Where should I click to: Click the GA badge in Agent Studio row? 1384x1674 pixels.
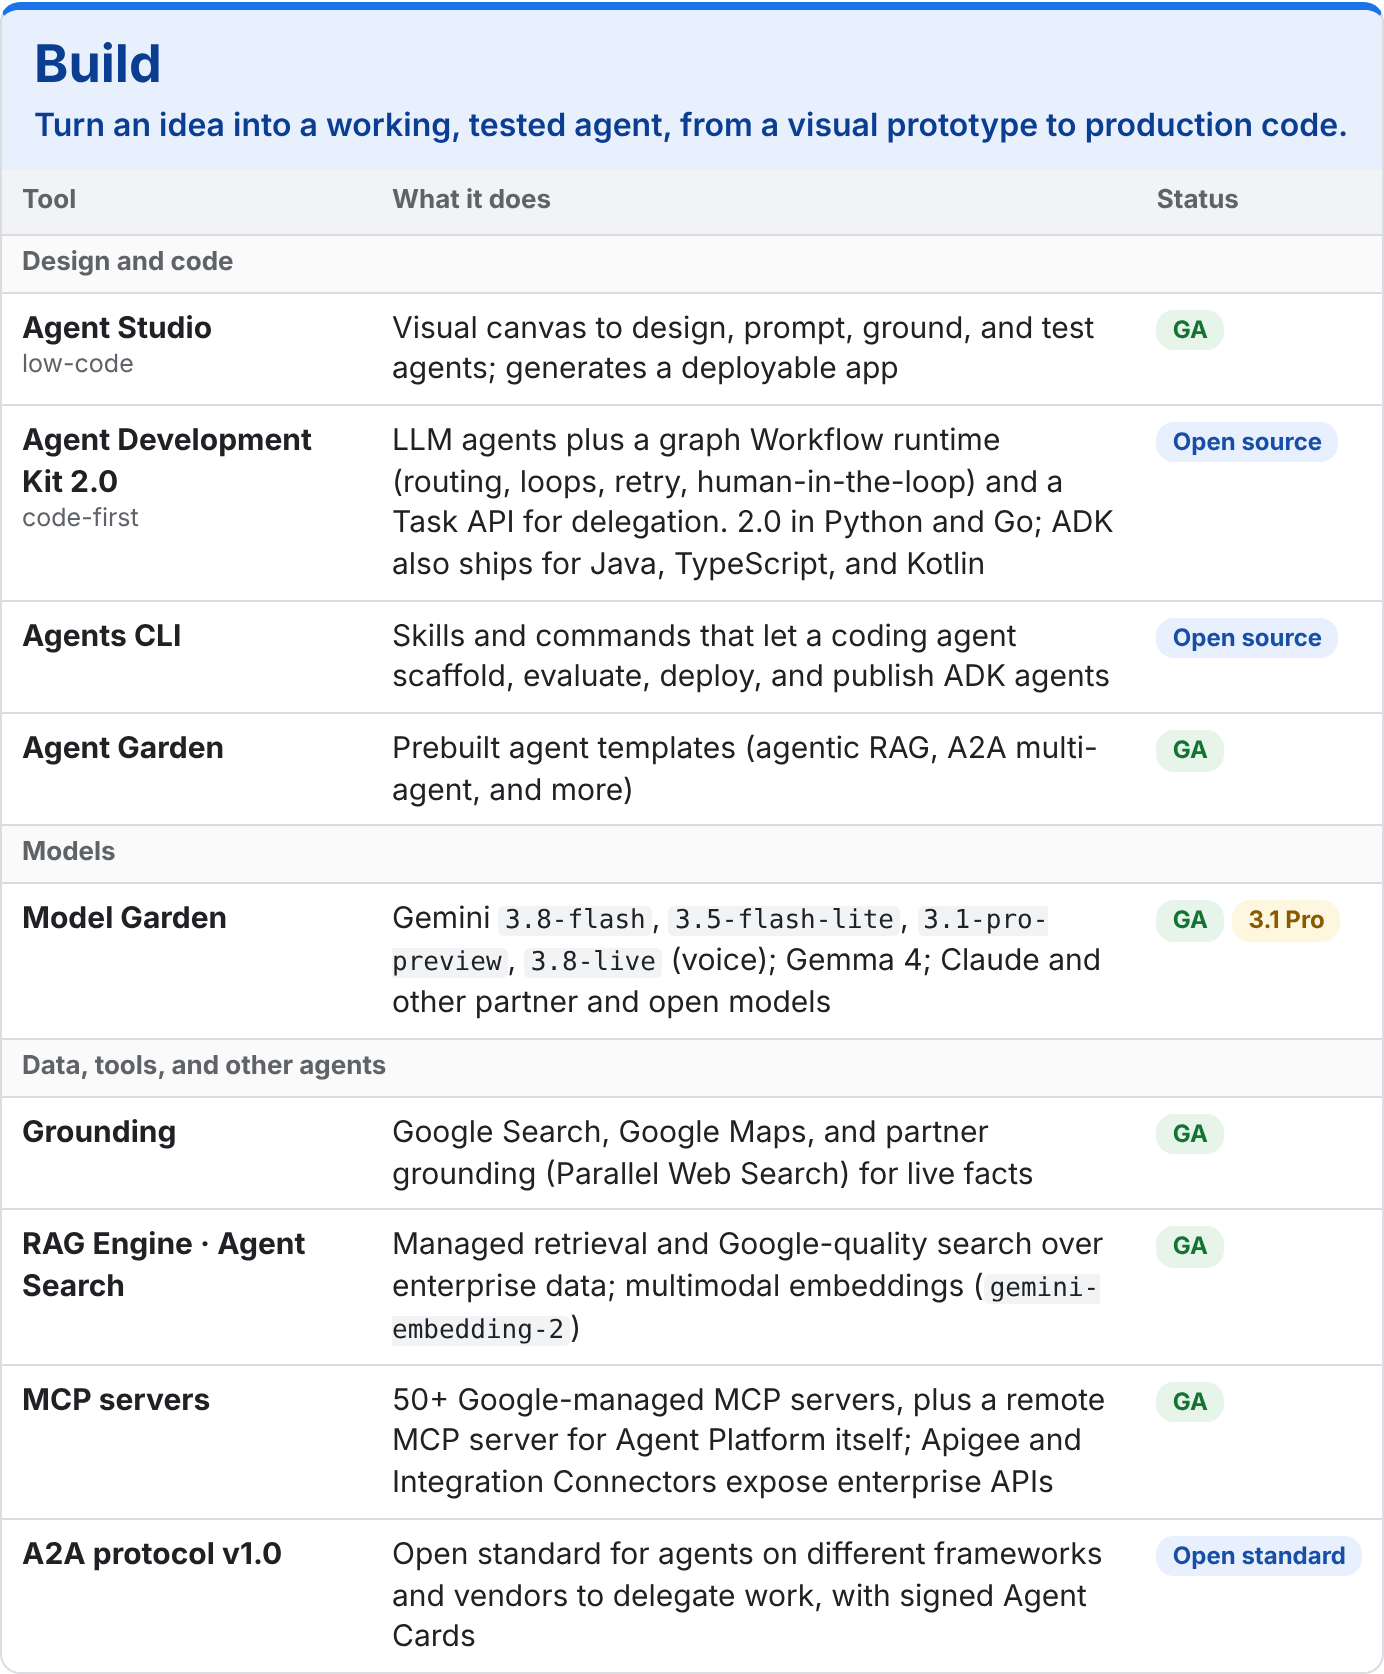point(1190,330)
